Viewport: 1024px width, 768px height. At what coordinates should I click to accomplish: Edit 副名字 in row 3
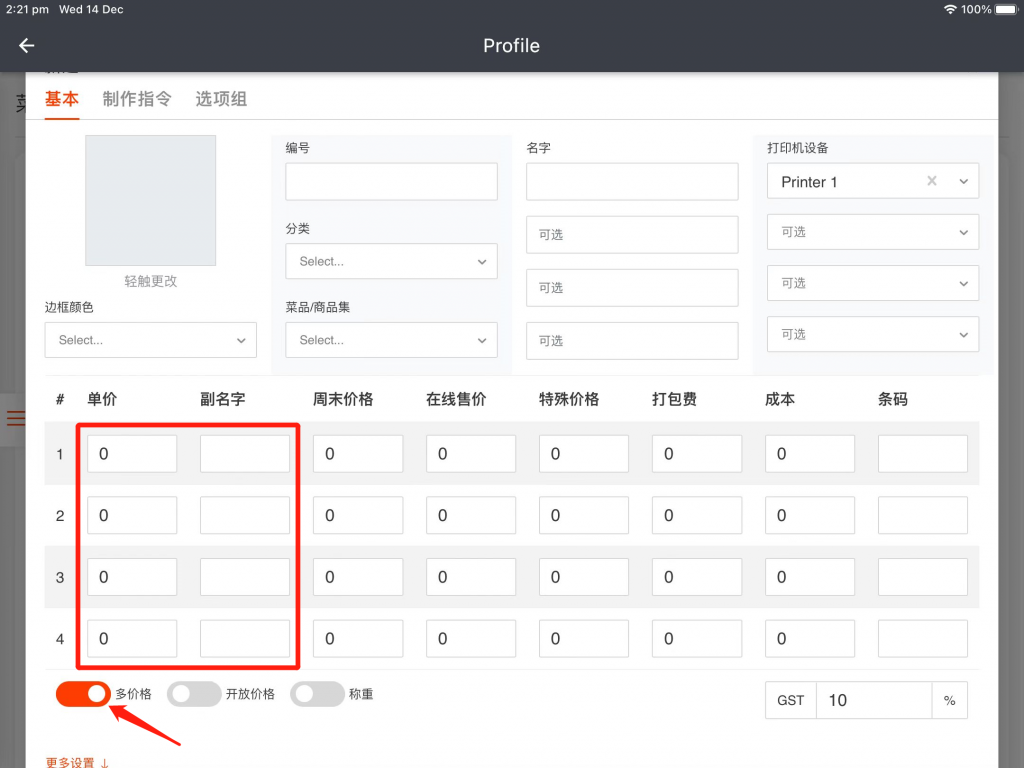(x=245, y=577)
